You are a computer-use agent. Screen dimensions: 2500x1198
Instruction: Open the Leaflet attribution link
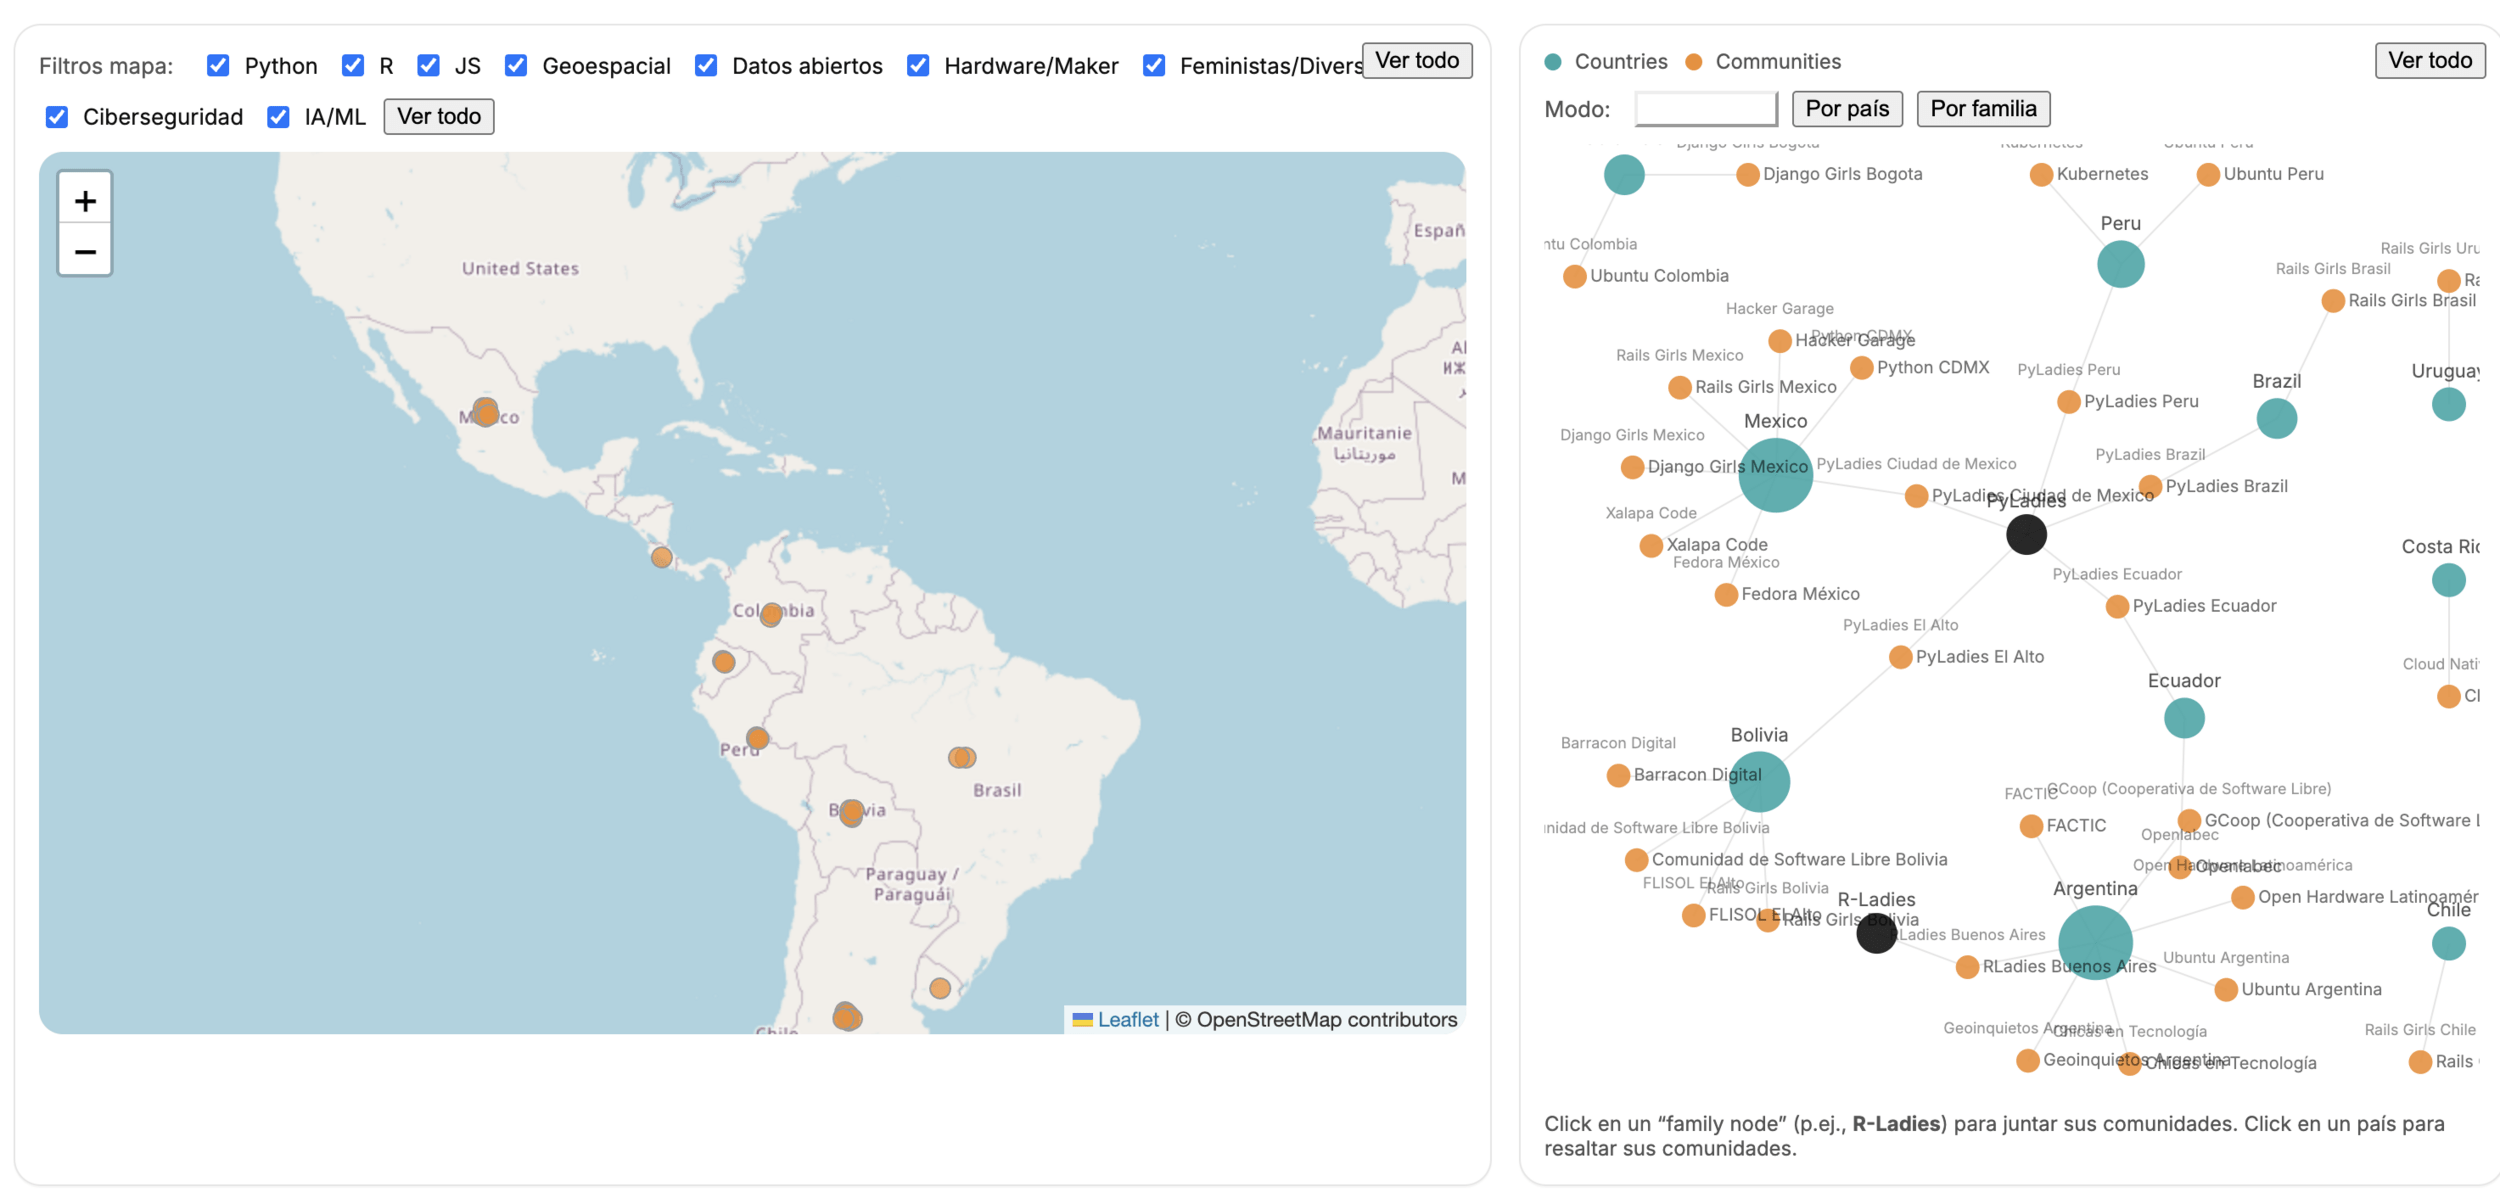click(1127, 1019)
